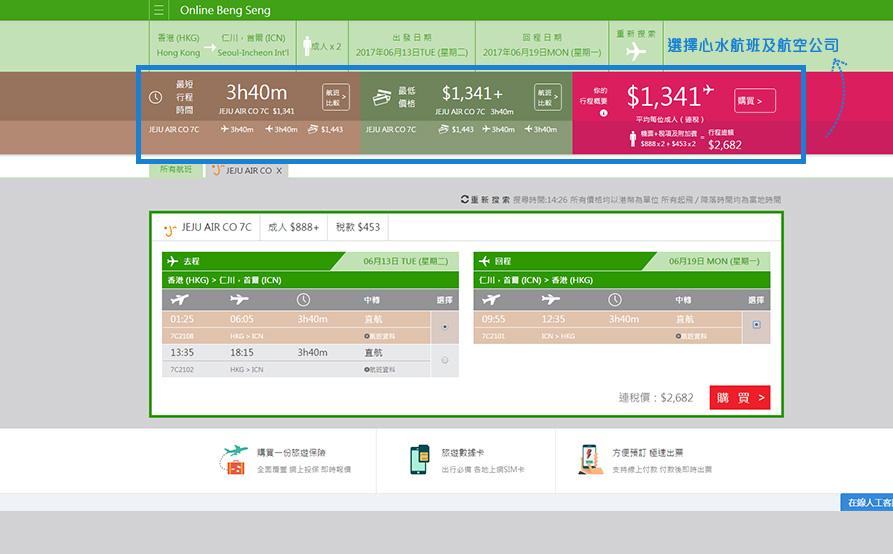Click the red 購買 purchase button
This screenshot has width=893, height=554.
coord(740,397)
